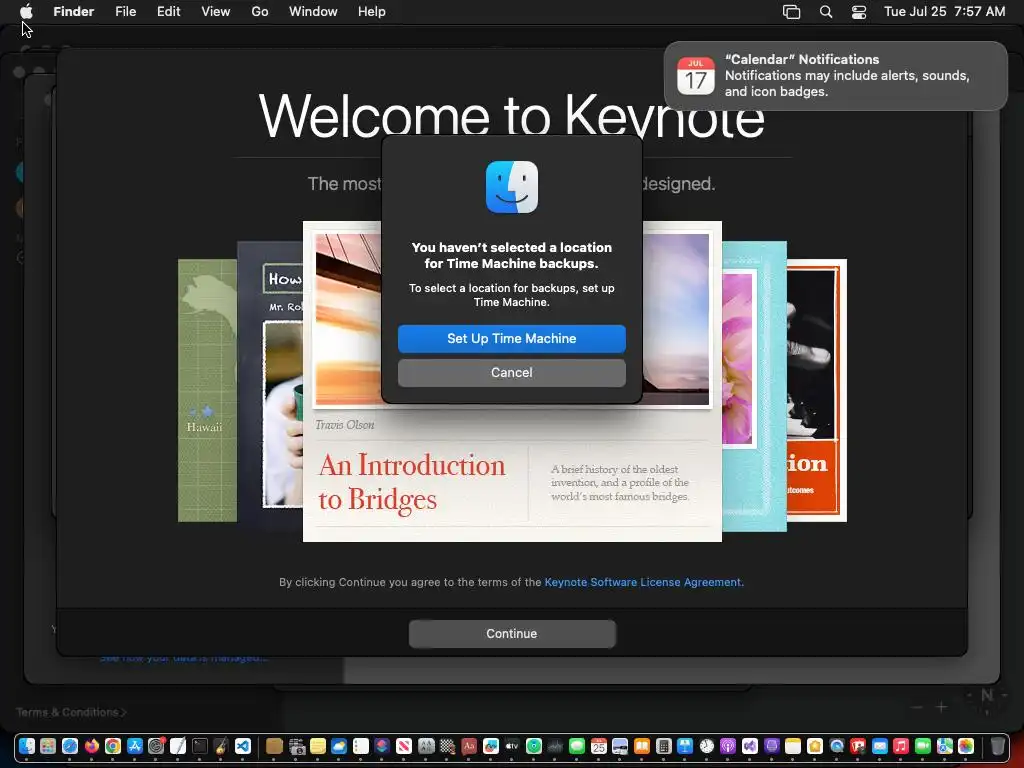Screen dimensions: 1024x768
Task: Open FaceTime from the Dock
Action: point(923,746)
